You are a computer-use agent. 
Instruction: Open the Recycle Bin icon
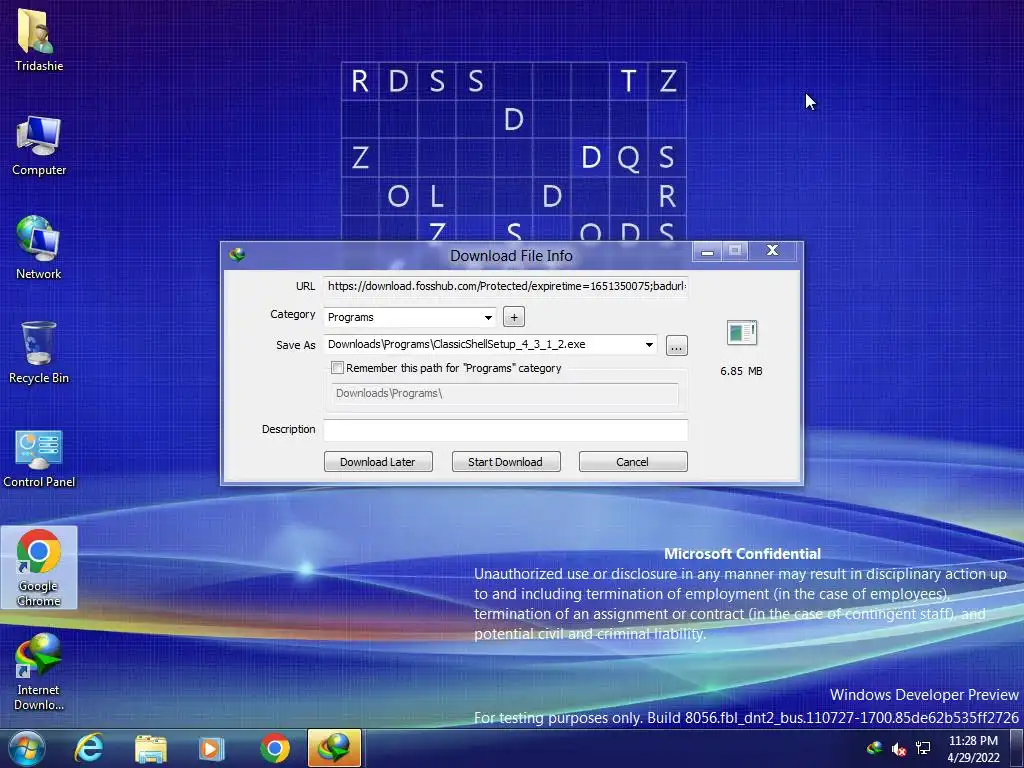click(x=39, y=353)
